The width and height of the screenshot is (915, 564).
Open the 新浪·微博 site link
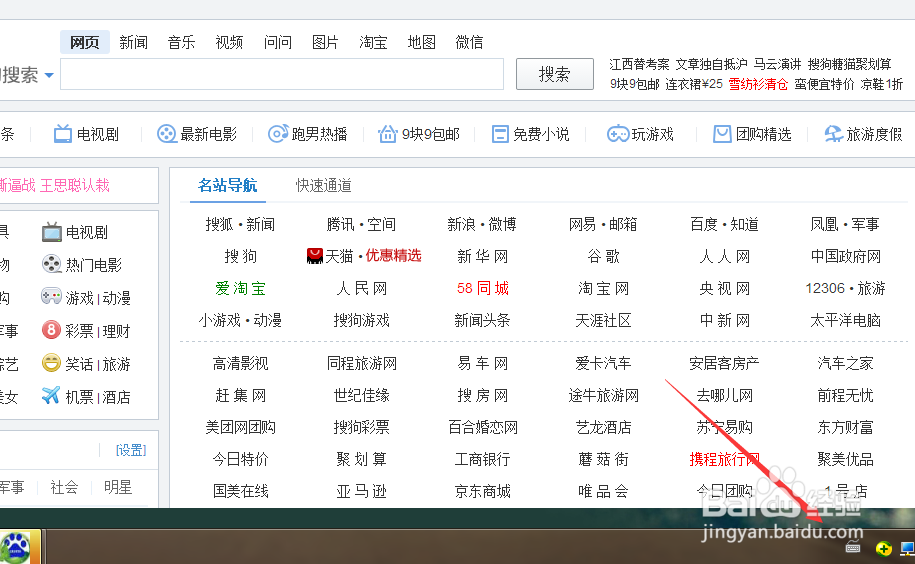tap(482, 225)
